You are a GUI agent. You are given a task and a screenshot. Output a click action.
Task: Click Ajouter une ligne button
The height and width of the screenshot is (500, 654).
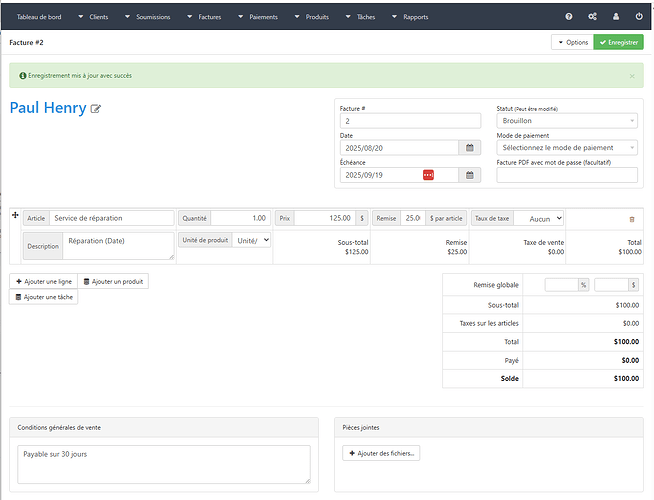[x=44, y=281]
